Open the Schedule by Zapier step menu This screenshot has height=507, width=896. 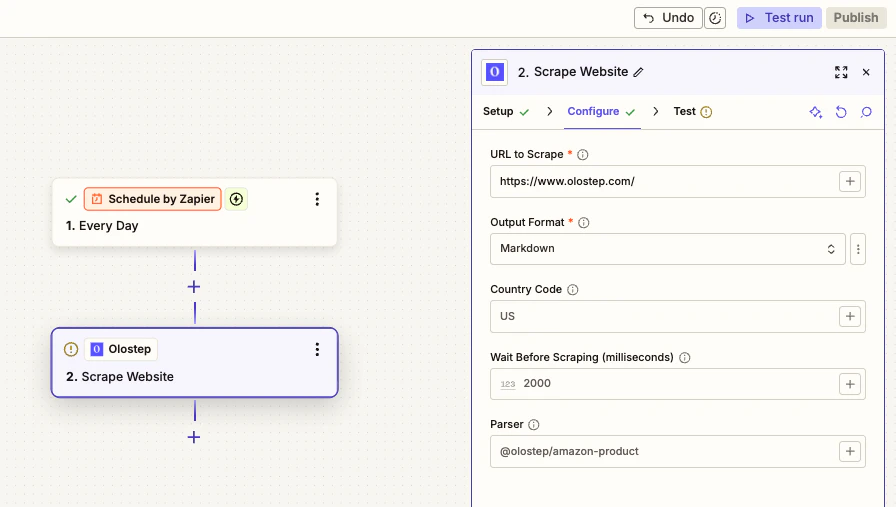[x=317, y=199]
